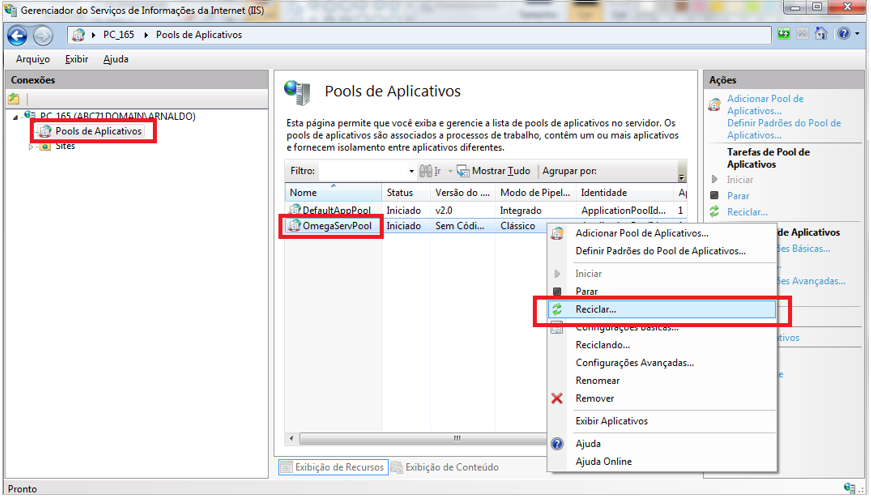Screen dimensions: 871x497
Task: Select Configurações Avançadas... in the context menu
Action: point(634,363)
